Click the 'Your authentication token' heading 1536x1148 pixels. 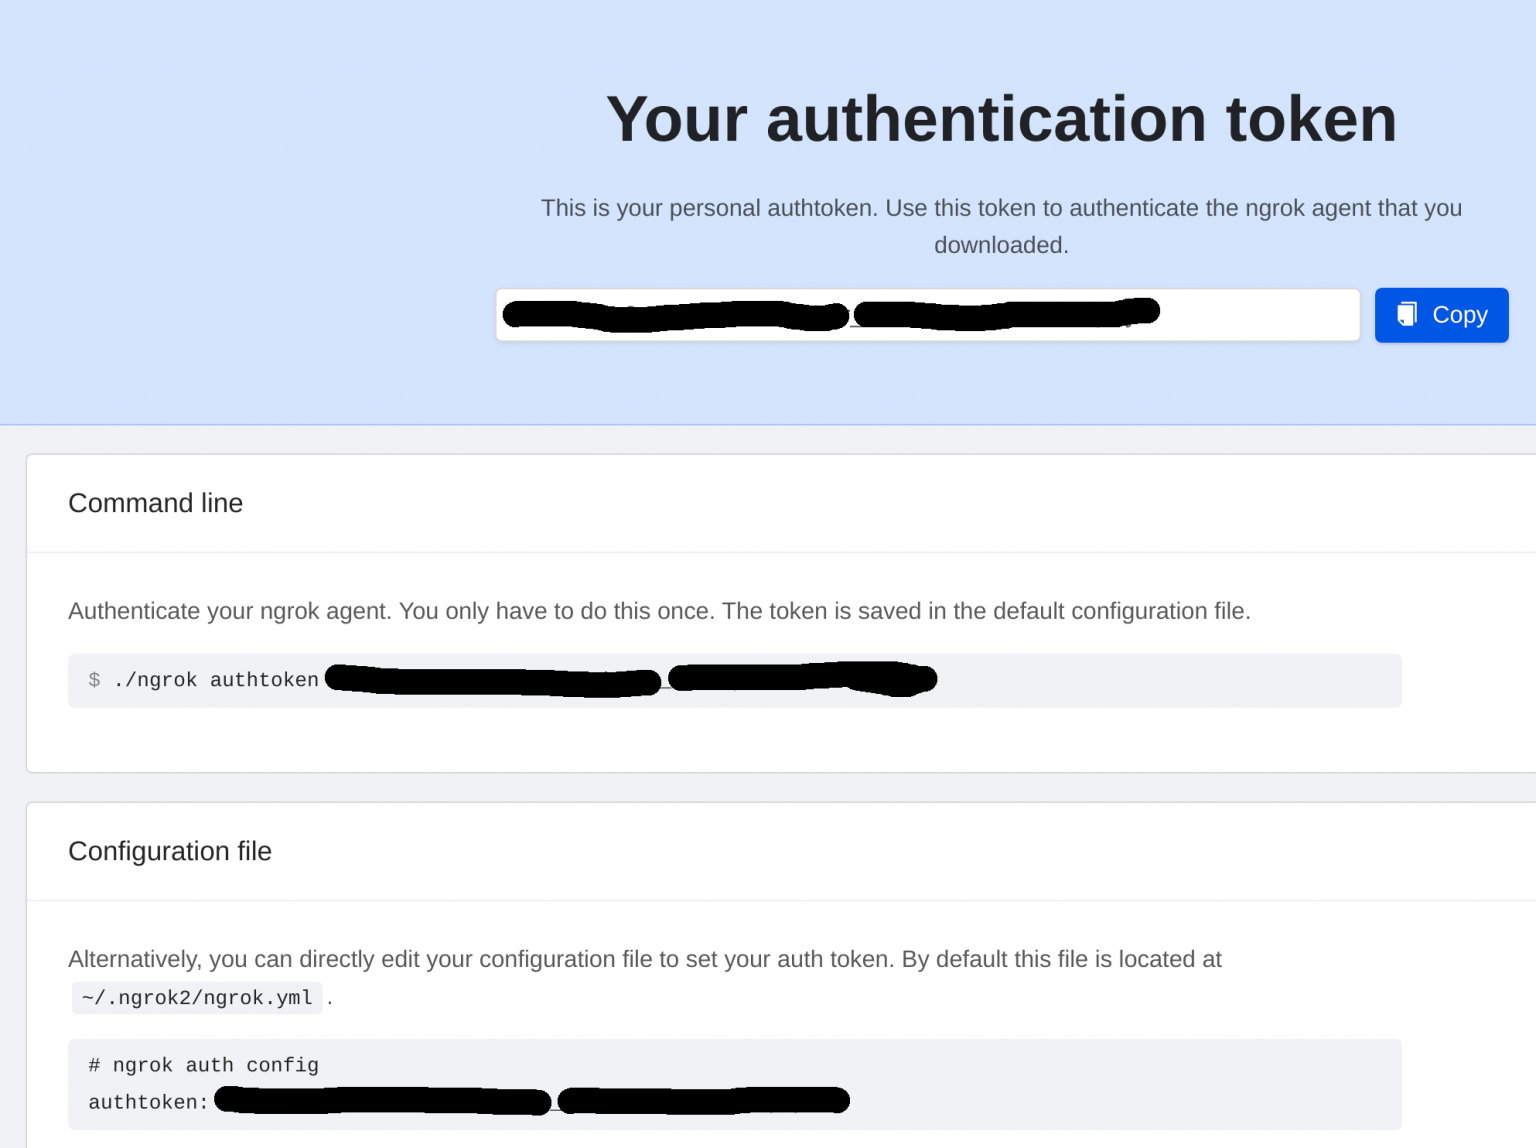1000,119
